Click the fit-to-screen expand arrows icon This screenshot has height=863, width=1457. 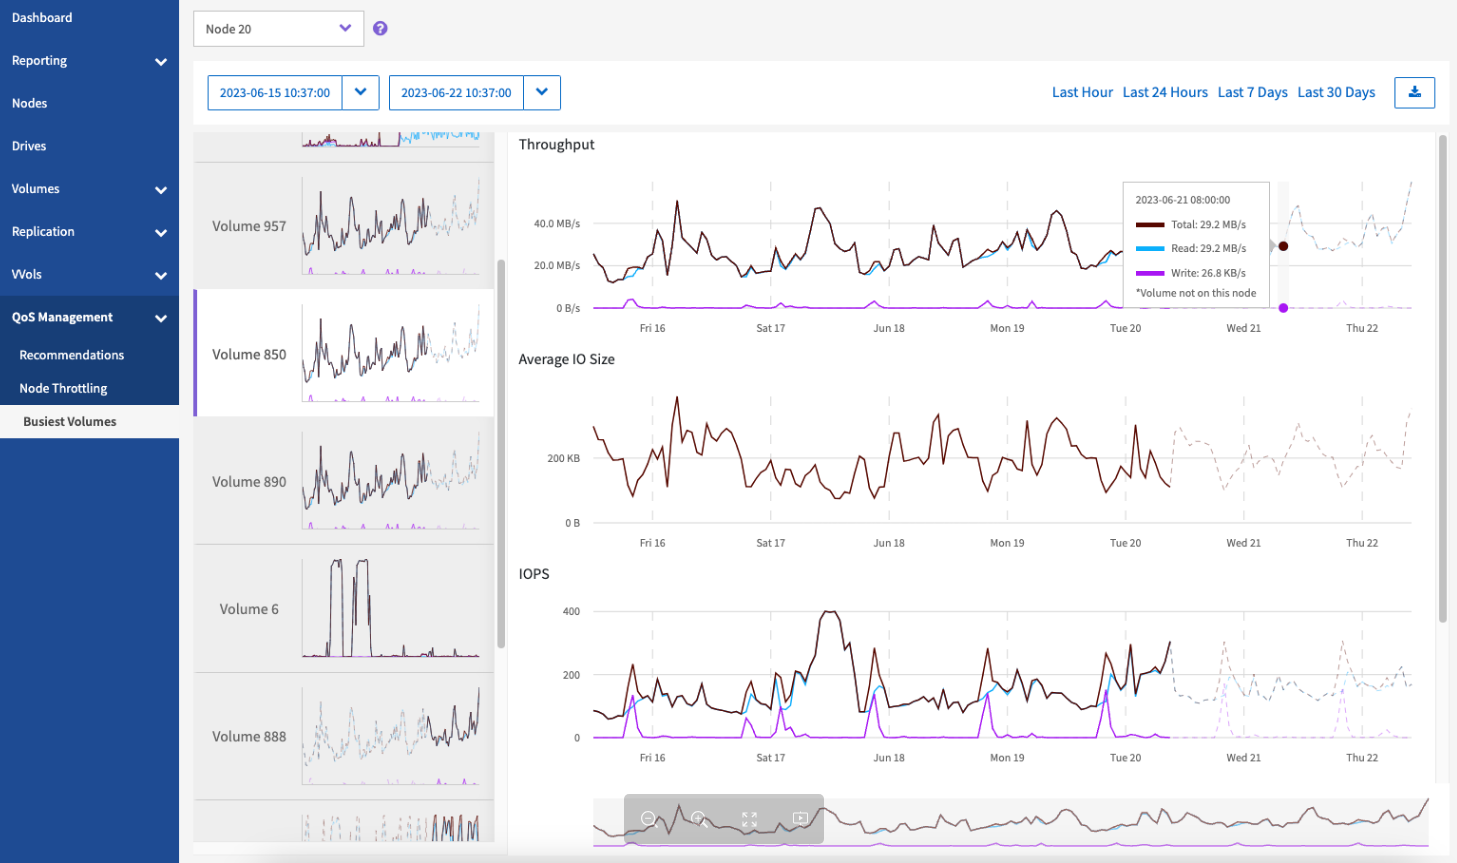[749, 818]
